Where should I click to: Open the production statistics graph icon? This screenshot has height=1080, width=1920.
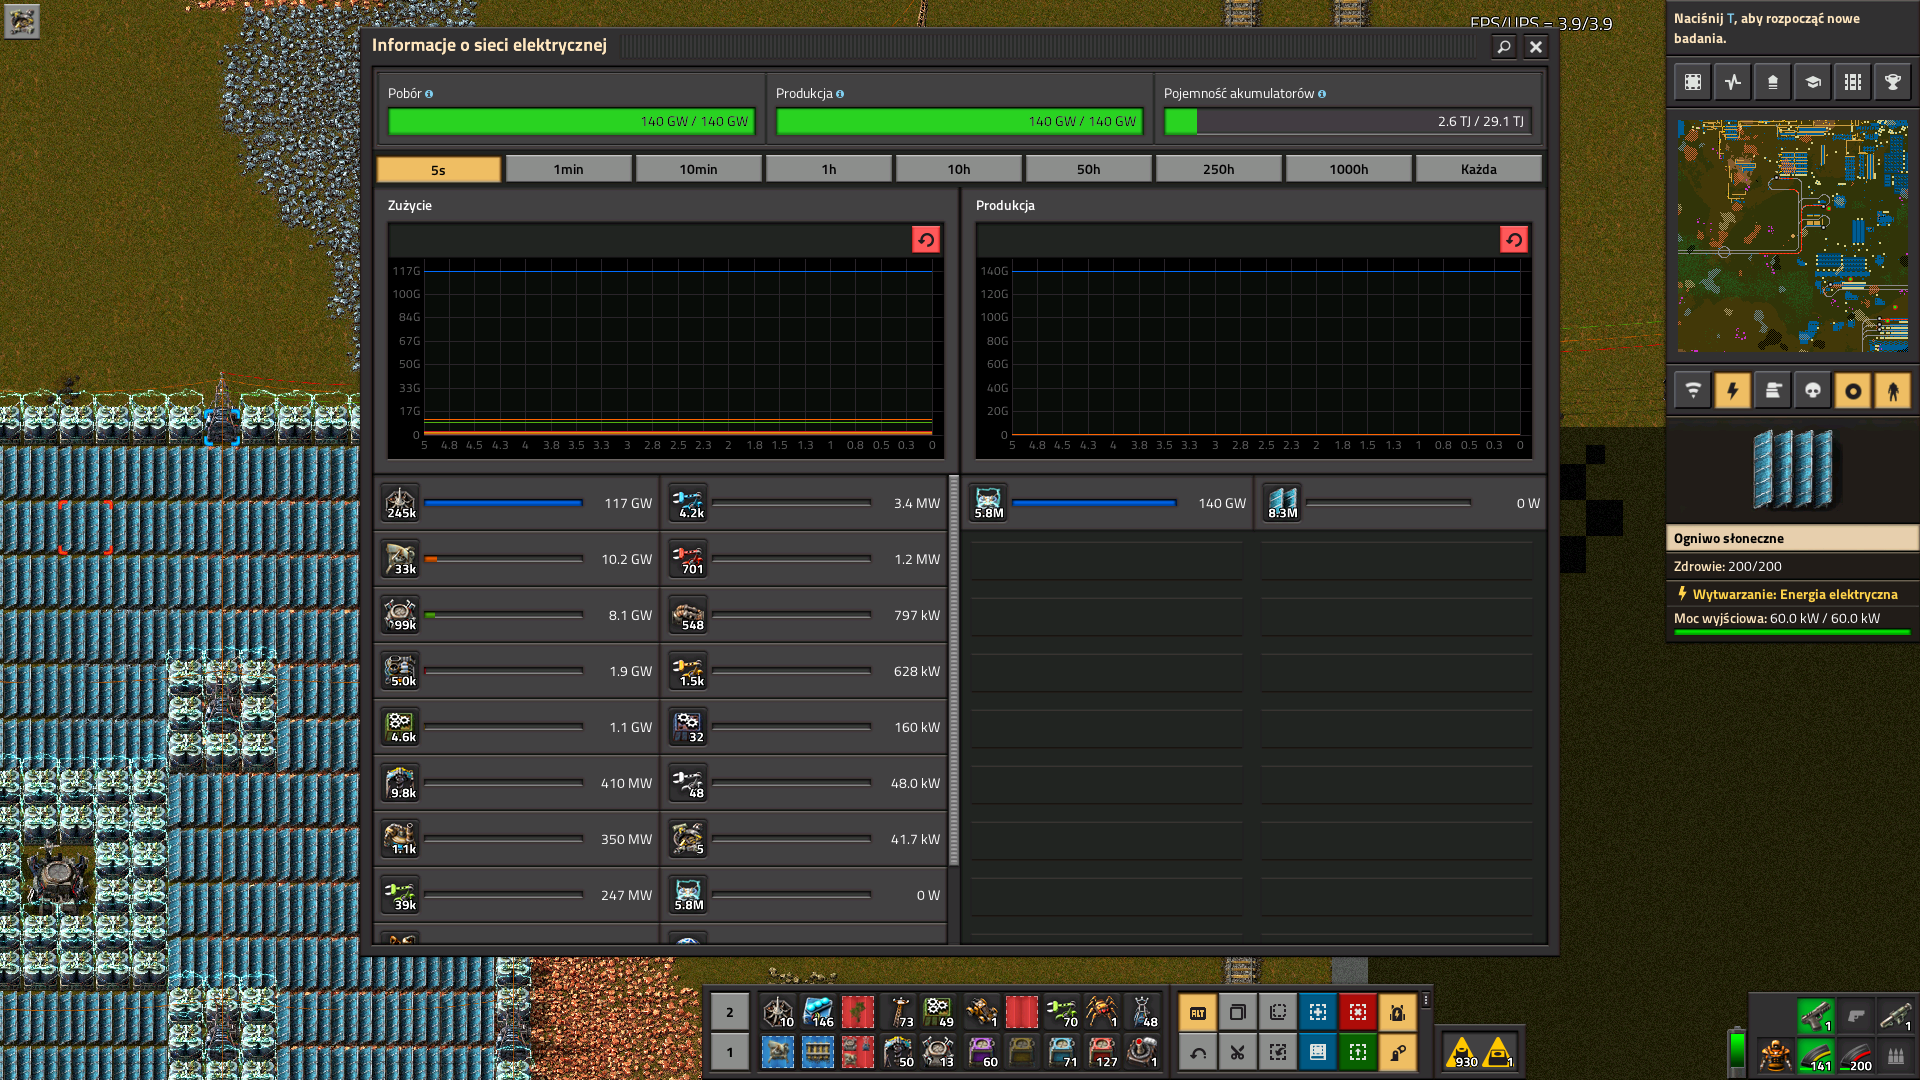1733,82
